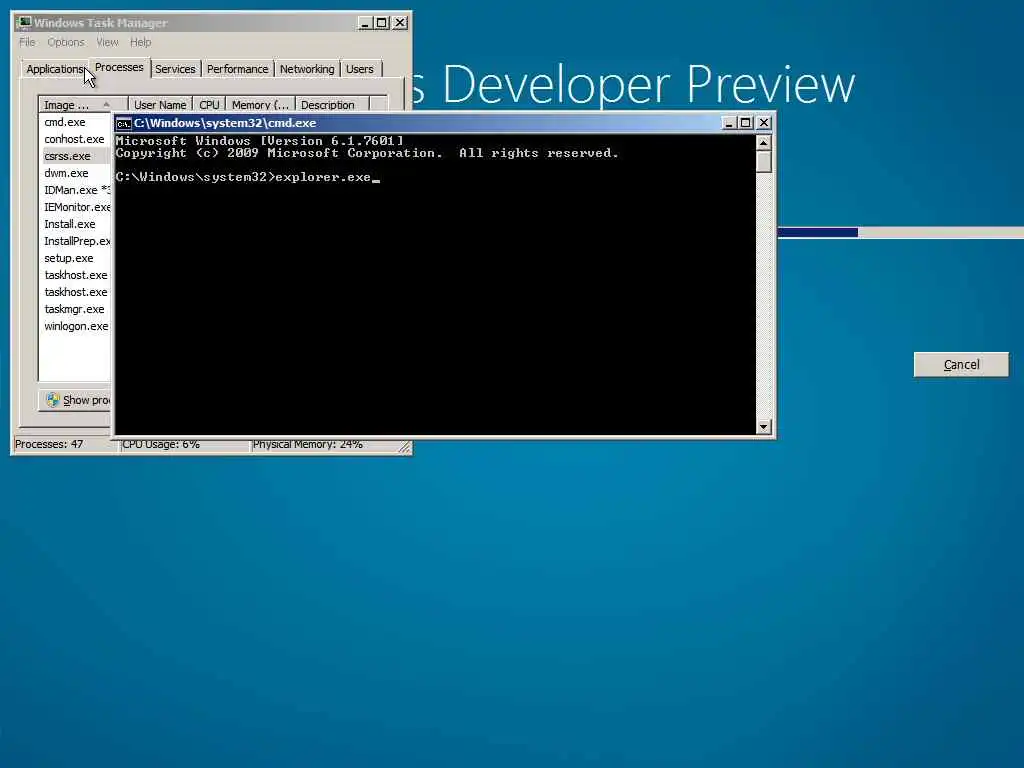The image size is (1024, 768).
Task: Select IEMonitor.exe in the process list
Action: [x=74, y=207]
